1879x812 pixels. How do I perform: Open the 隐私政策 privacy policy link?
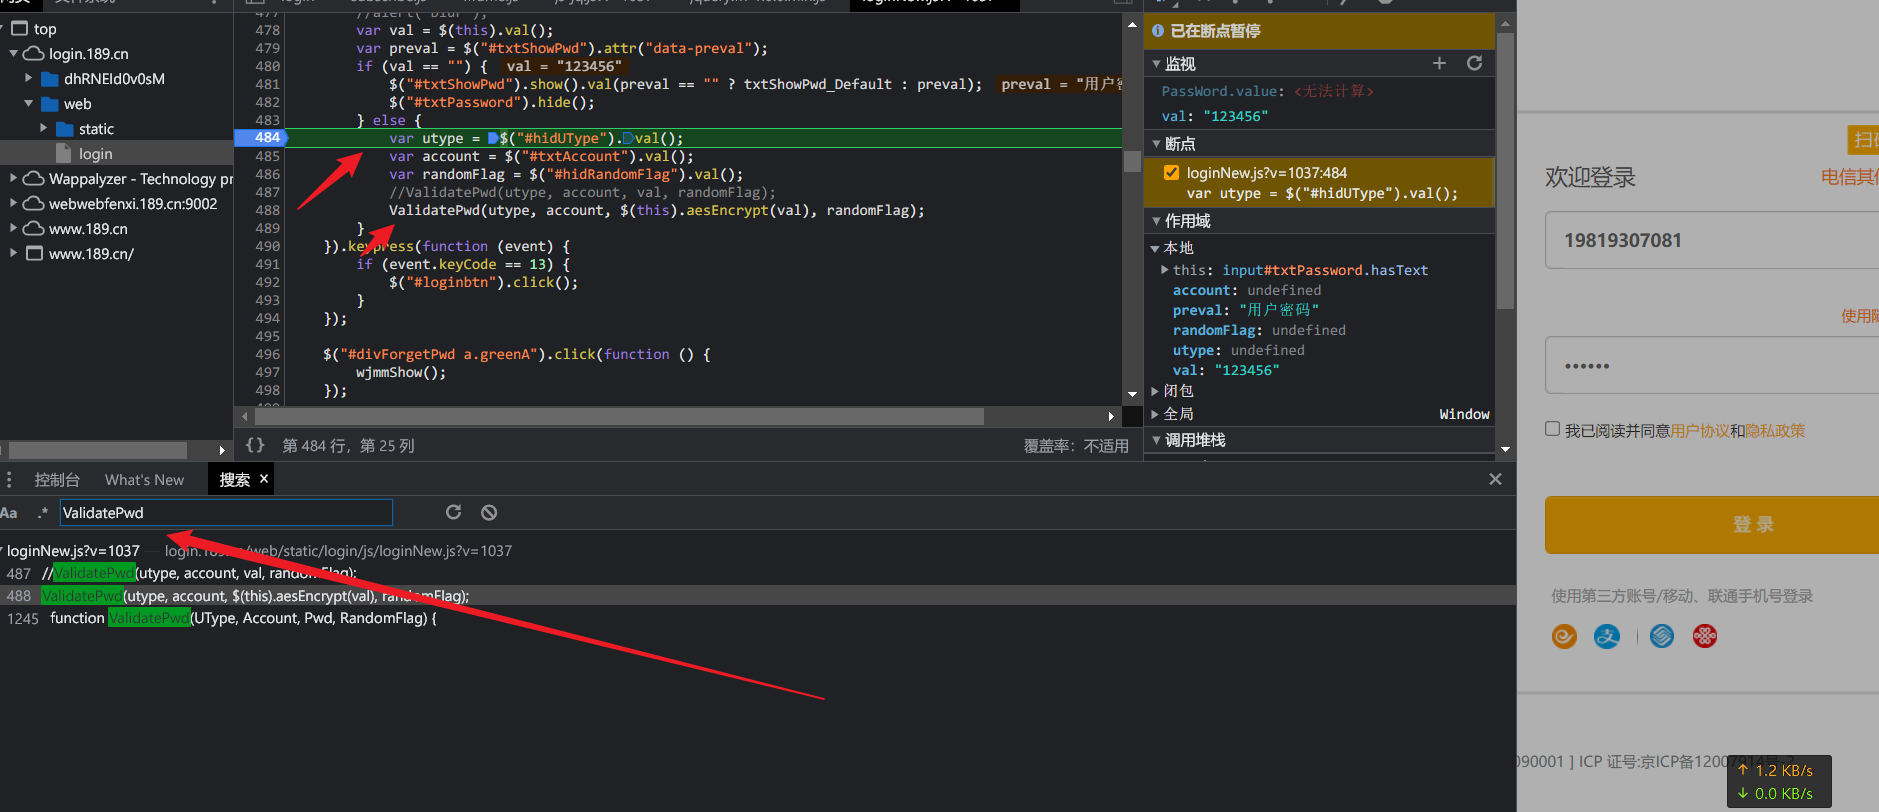tap(1775, 431)
